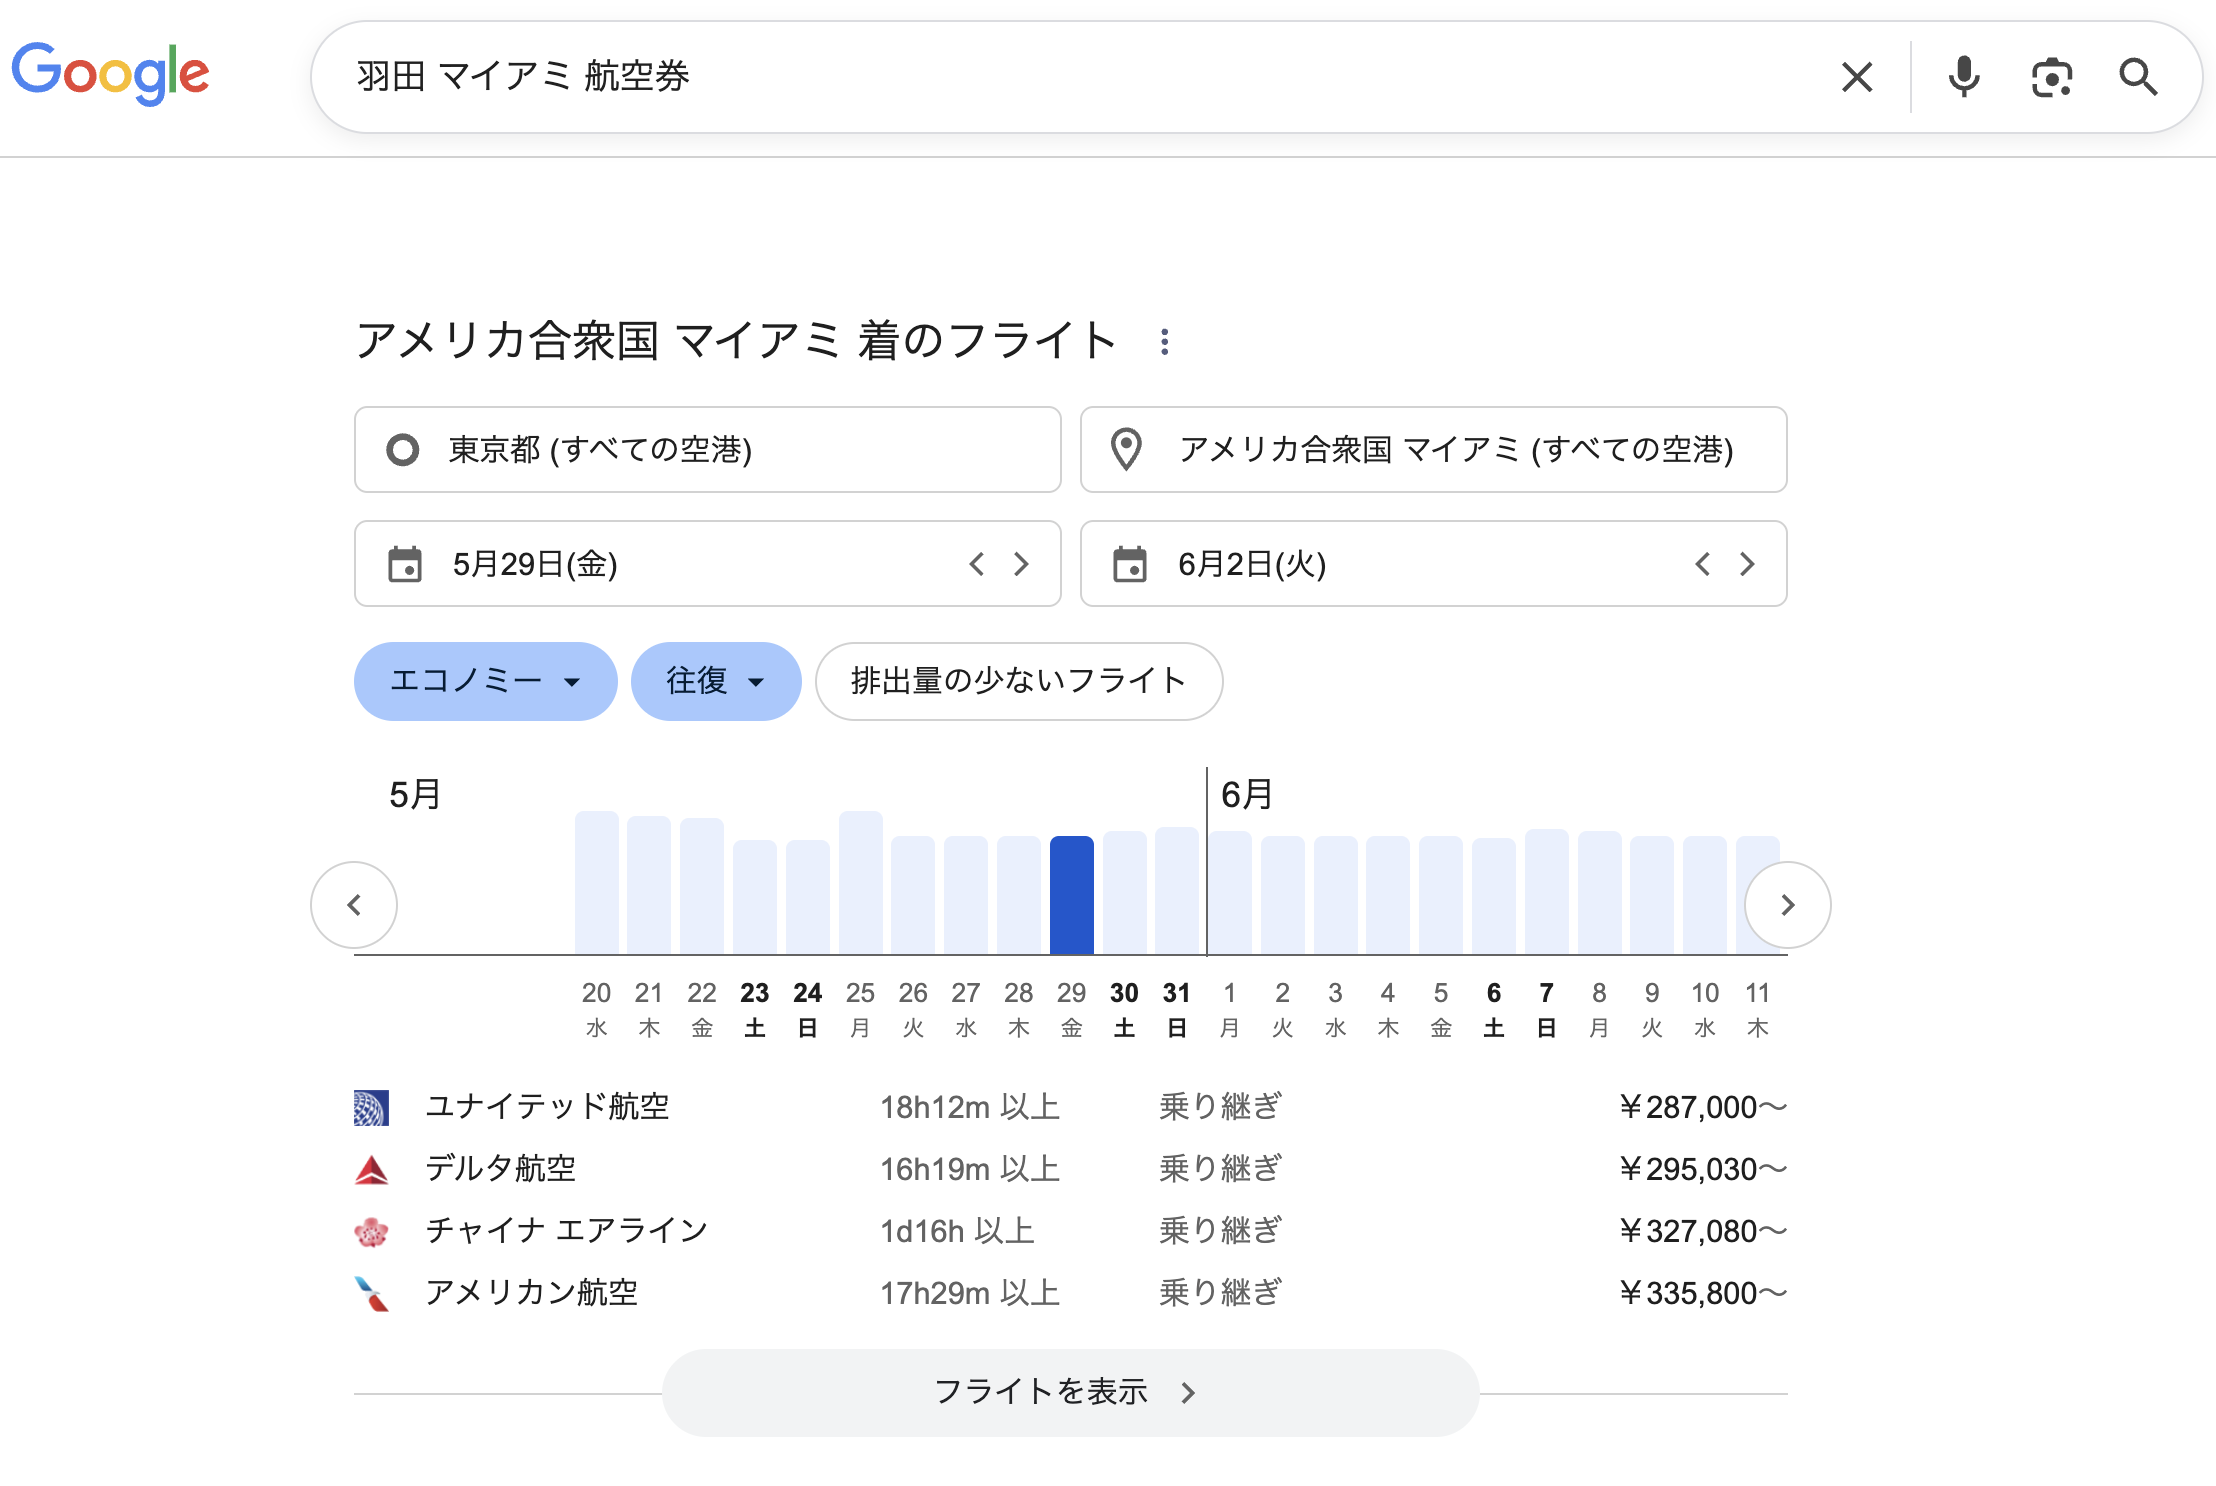Click the 5月 month label in graph
2216x1486 pixels.
point(415,795)
